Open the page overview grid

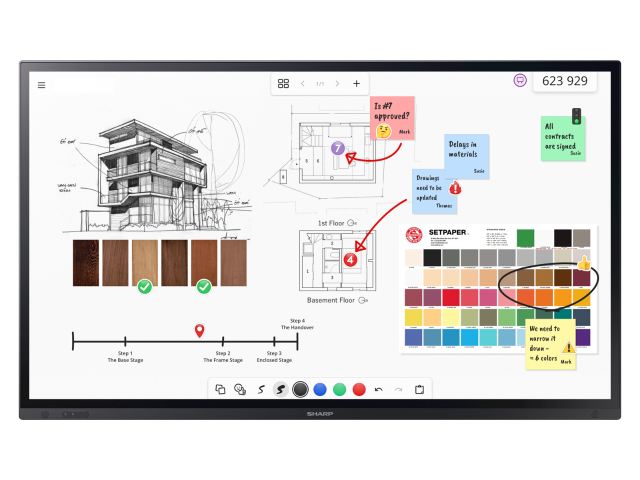click(x=283, y=84)
